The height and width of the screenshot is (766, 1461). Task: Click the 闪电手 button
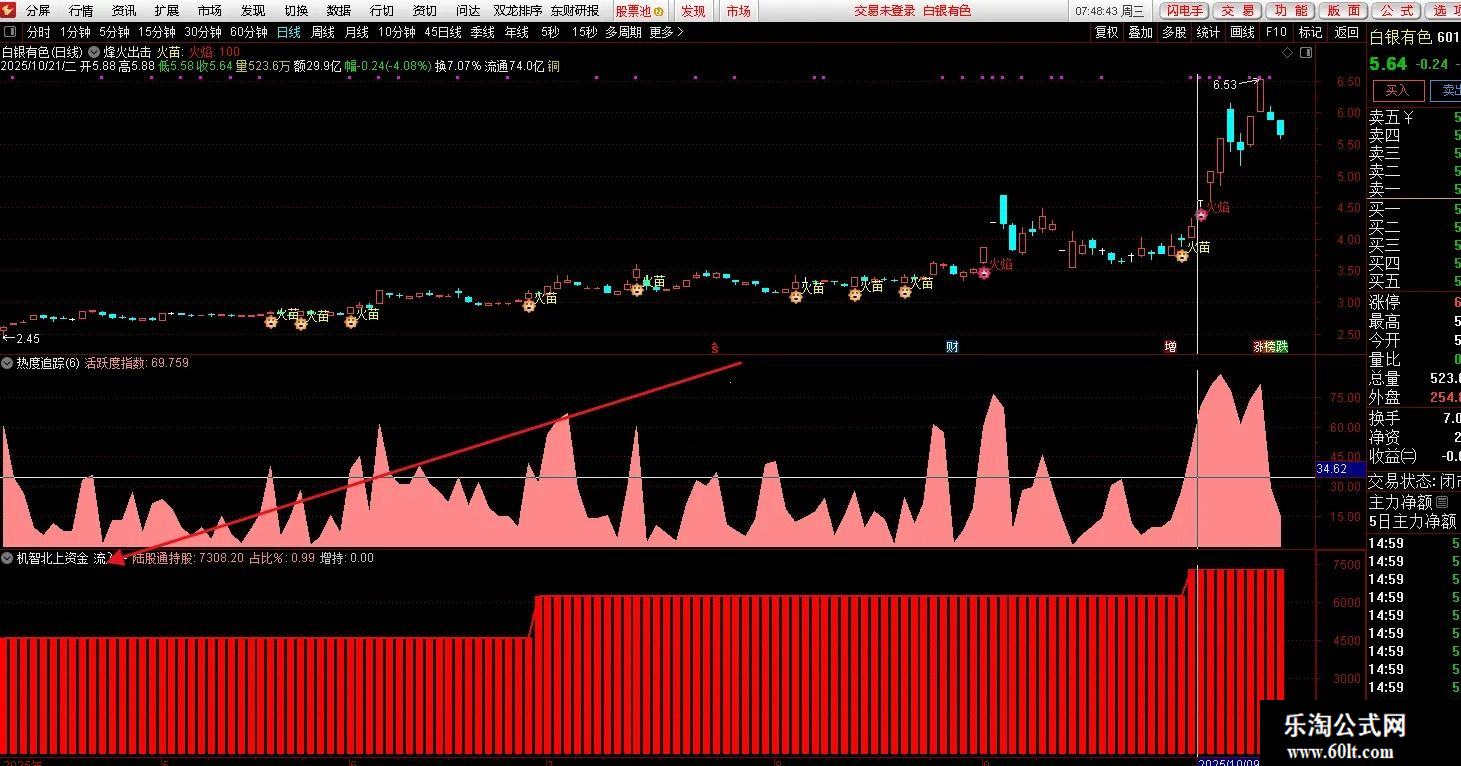pyautogui.click(x=1185, y=11)
